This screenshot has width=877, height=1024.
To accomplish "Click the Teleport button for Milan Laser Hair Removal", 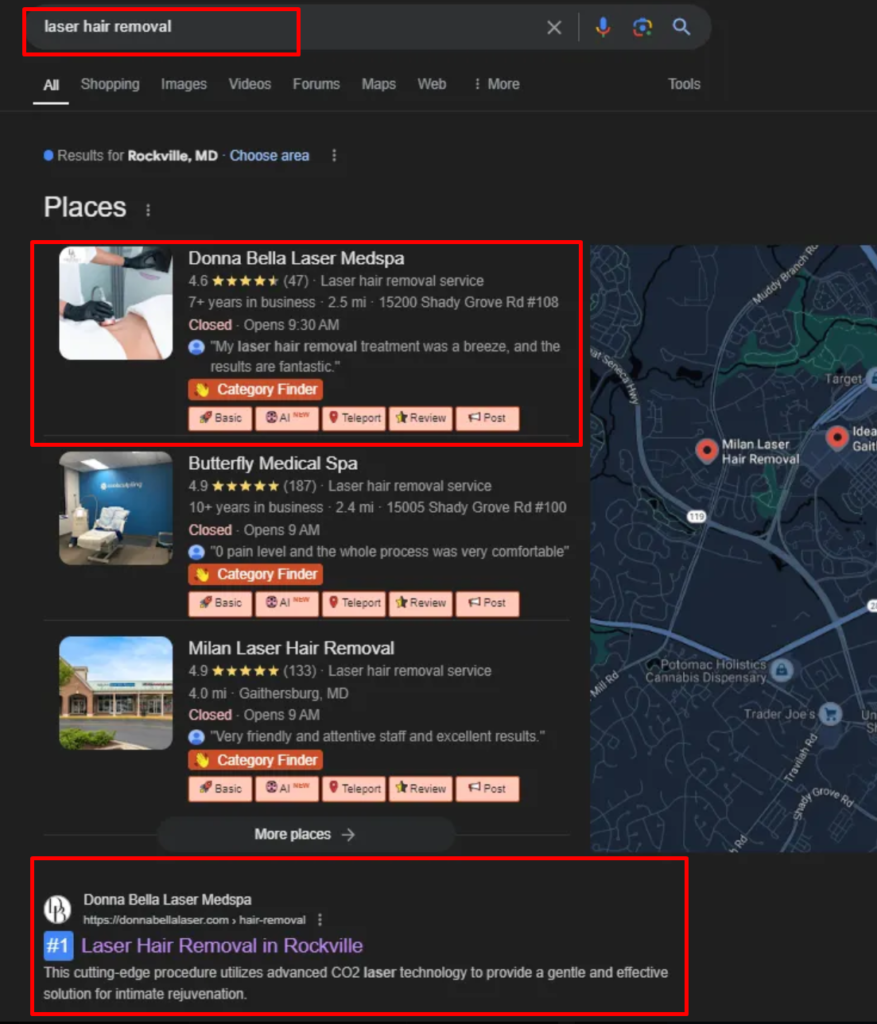I will coord(355,789).
